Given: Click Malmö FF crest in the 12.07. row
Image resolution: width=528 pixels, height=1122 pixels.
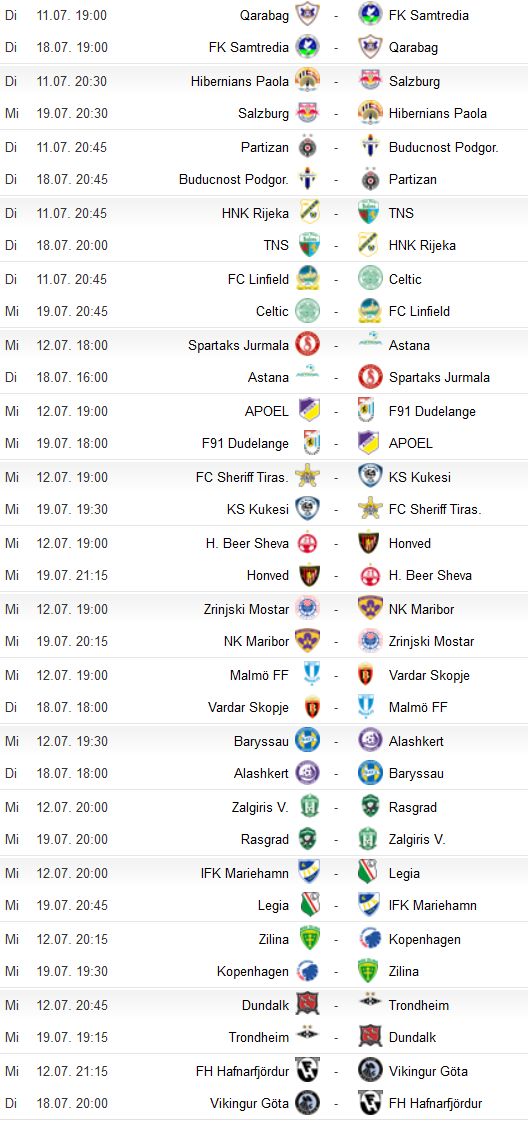Looking at the screenshot, I should 308,674.
